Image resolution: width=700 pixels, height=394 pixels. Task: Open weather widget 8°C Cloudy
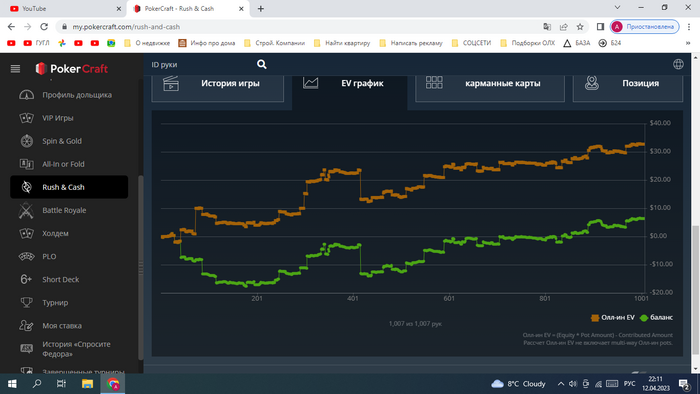[518, 384]
